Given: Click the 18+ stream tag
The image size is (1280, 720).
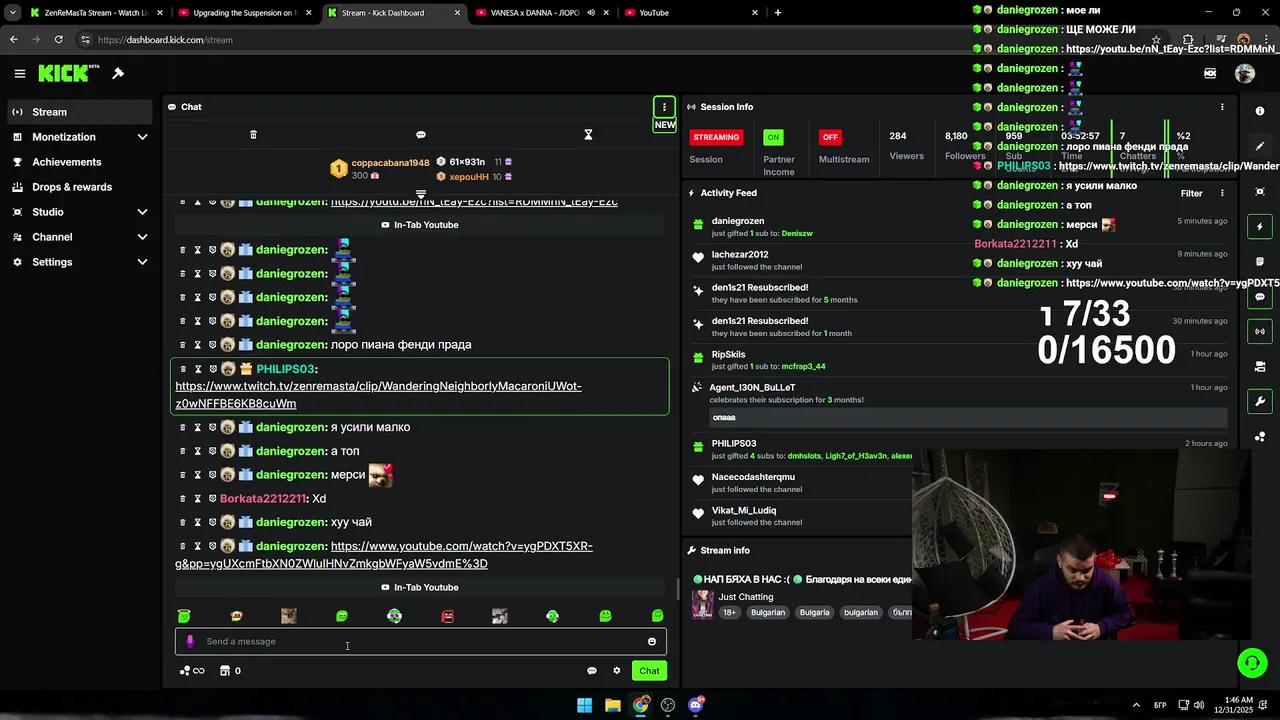Looking at the screenshot, I should click(729, 612).
